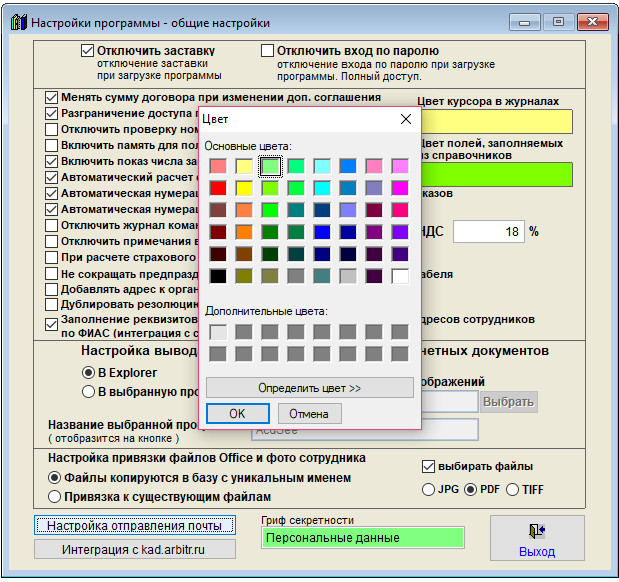Open Интеграция с kad.arbitr.ru settings

tap(135, 549)
